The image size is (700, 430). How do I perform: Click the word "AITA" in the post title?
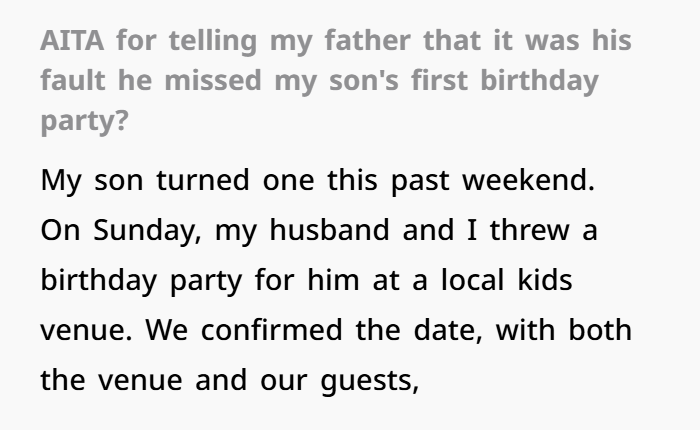click(x=71, y=45)
